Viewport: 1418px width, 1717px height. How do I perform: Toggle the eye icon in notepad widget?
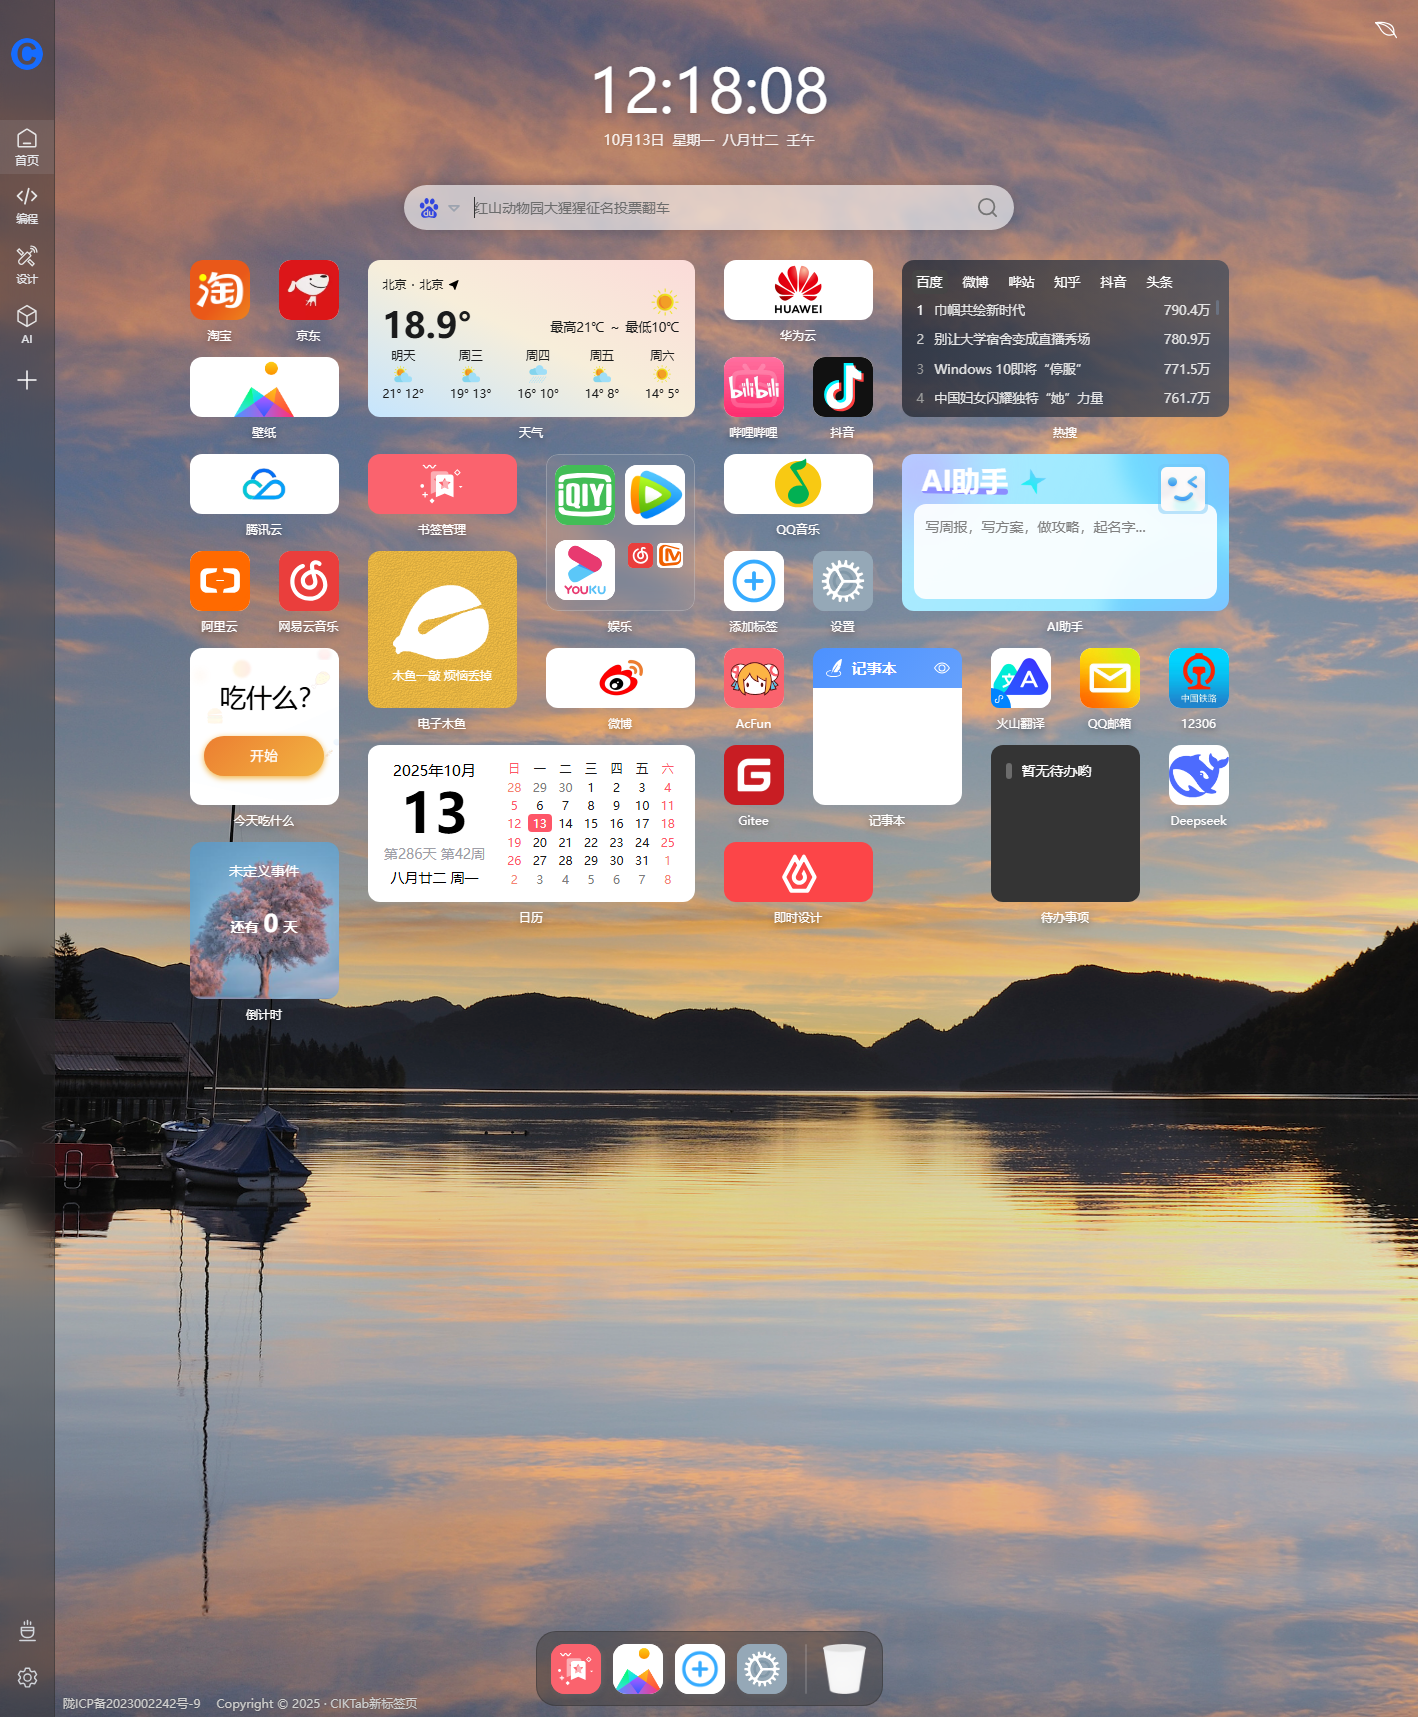(941, 668)
